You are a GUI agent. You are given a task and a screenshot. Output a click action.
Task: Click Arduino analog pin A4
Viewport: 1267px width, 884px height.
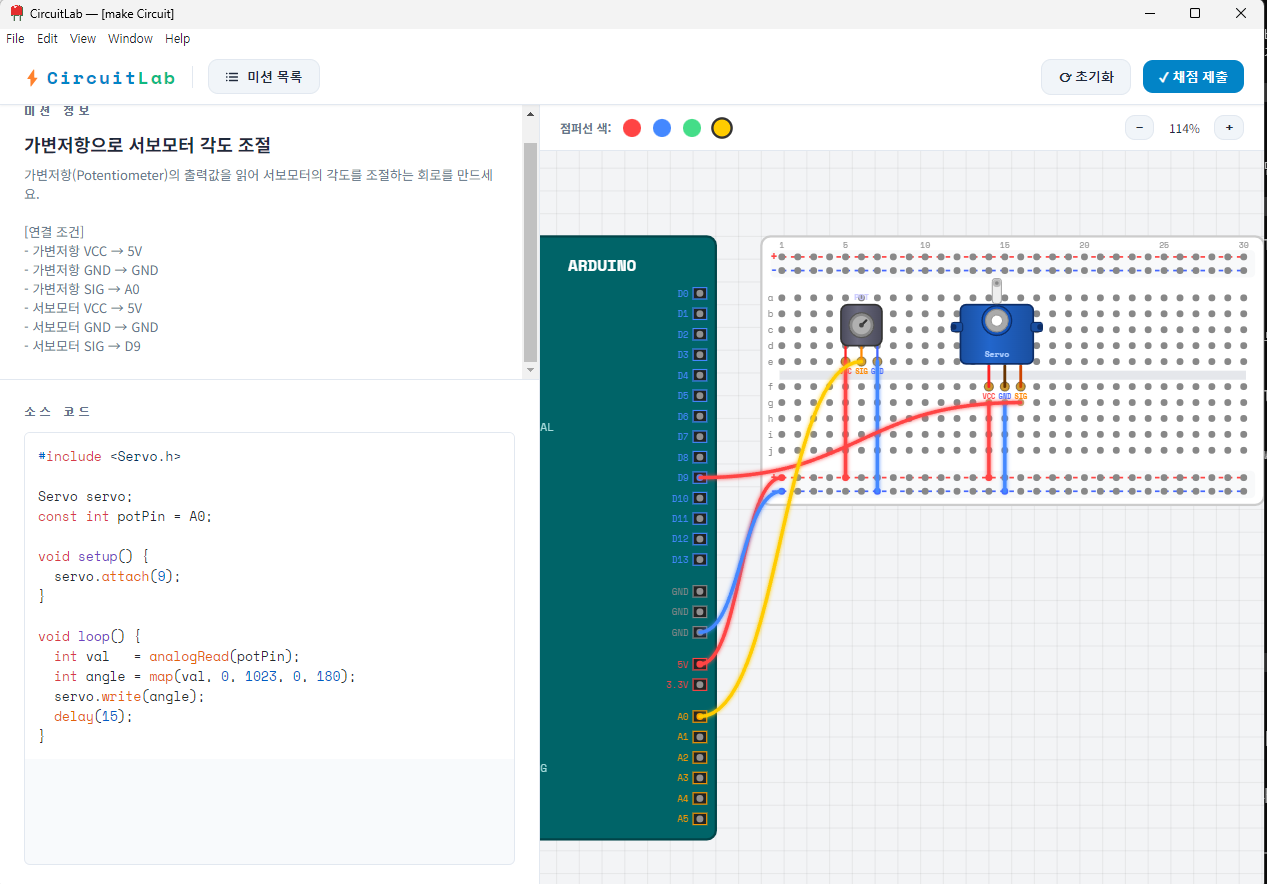pyautogui.click(x=700, y=799)
